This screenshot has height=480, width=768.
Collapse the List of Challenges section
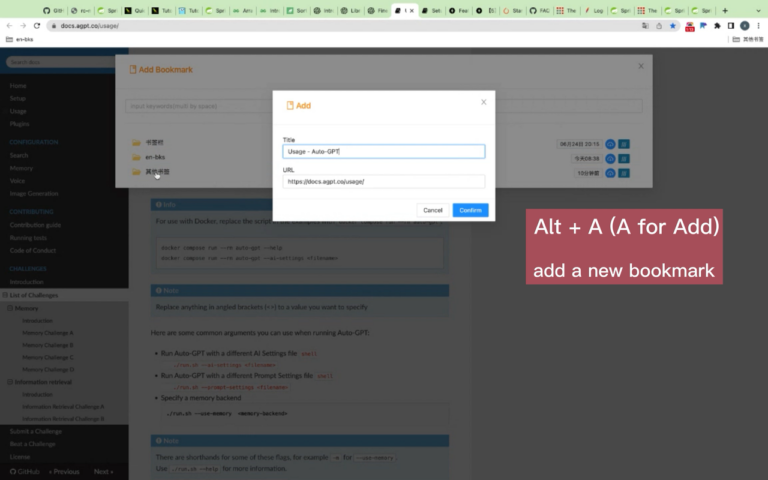pyautogui.click(x=5, y=295)
